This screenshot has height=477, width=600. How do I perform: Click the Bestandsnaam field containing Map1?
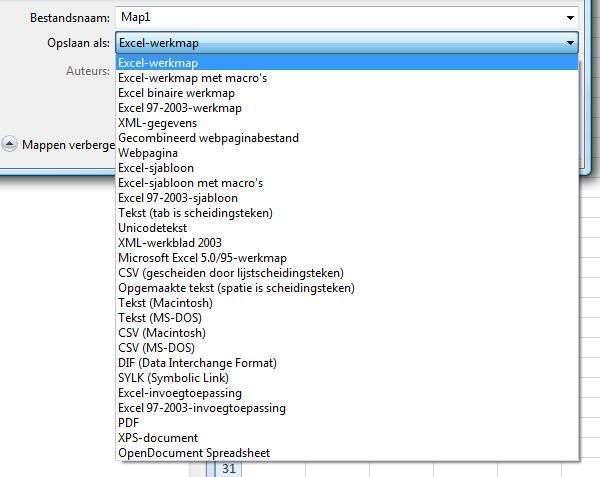tap(347, 17)
